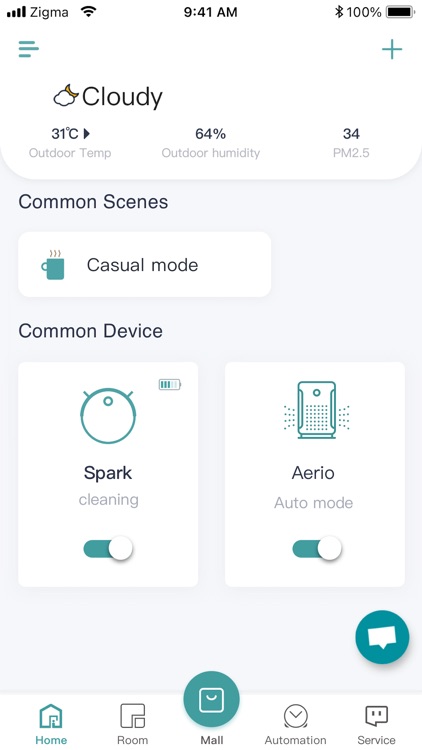Tap the coffee mug scene icon
422x750 pixels.
pyautogui.click(x=53, y=265)
